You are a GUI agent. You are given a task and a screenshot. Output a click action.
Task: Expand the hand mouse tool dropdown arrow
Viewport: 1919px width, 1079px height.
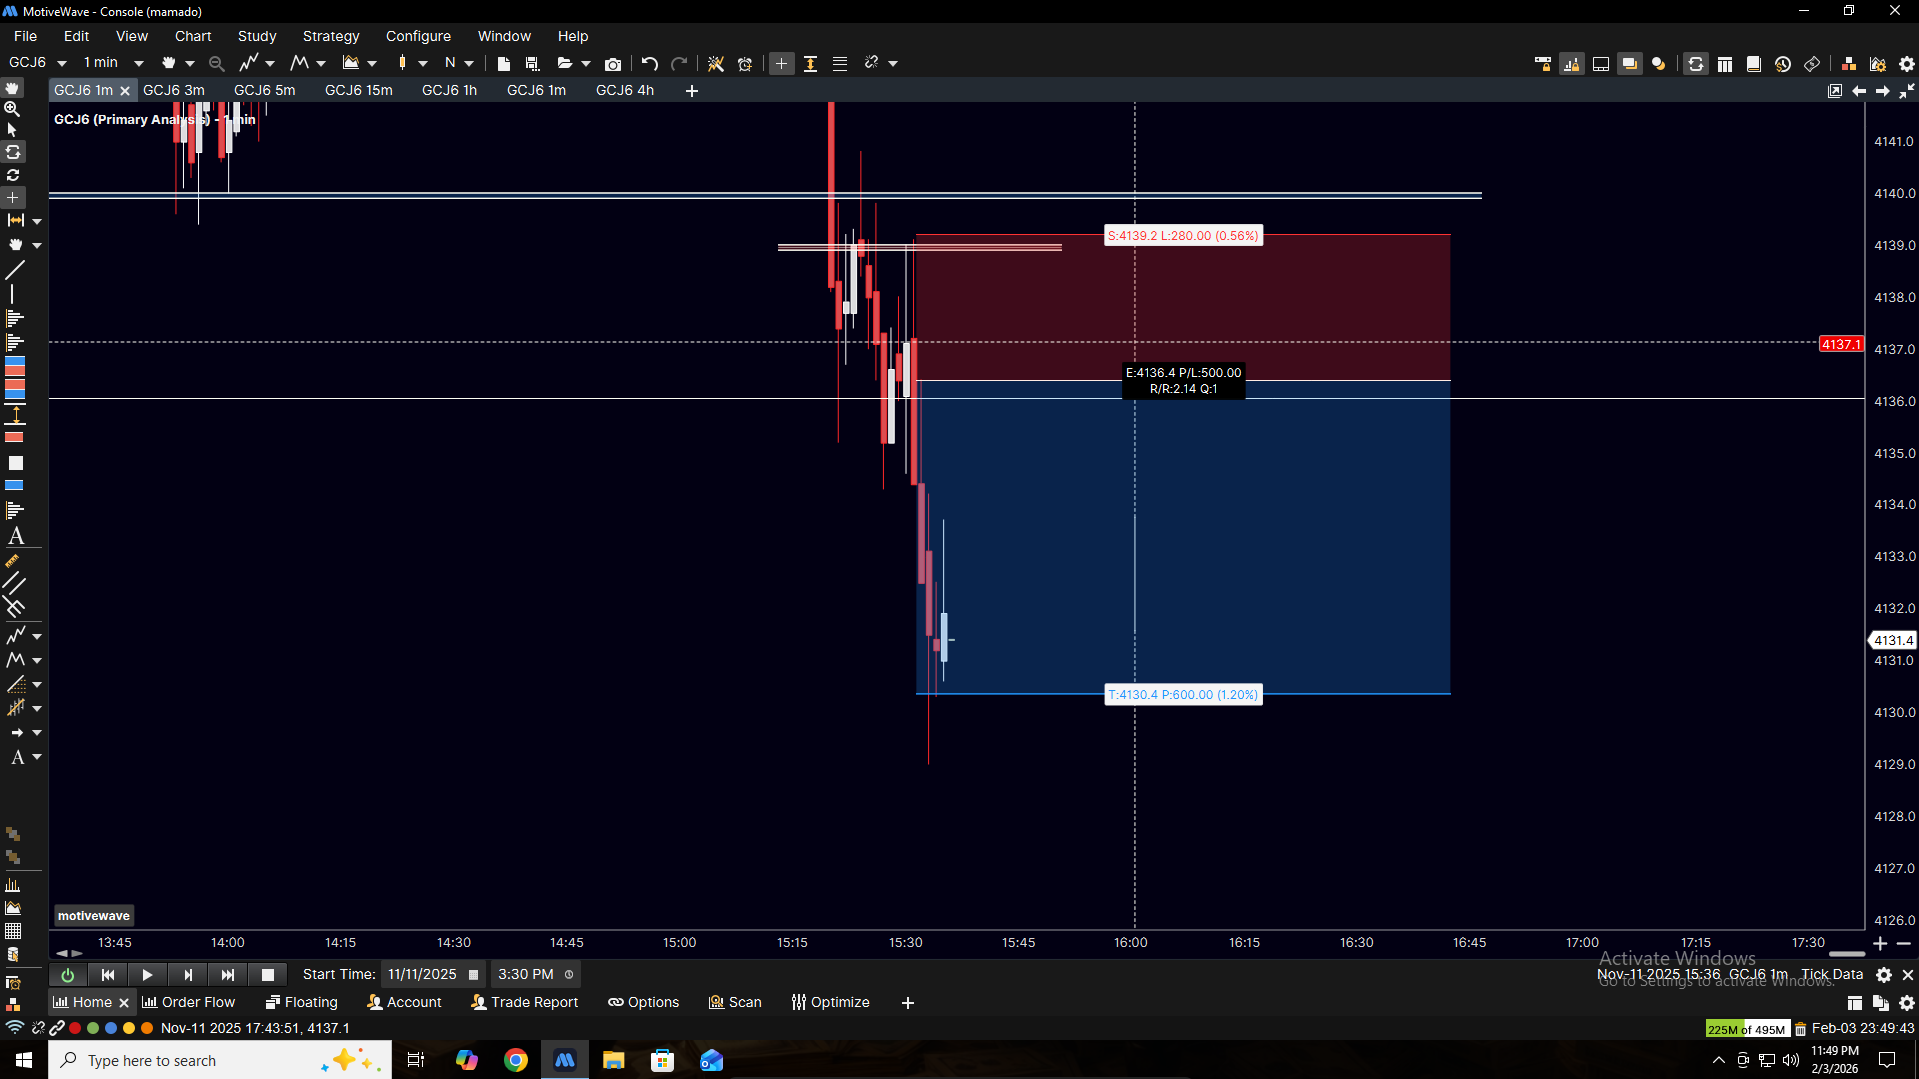point(190,63)
